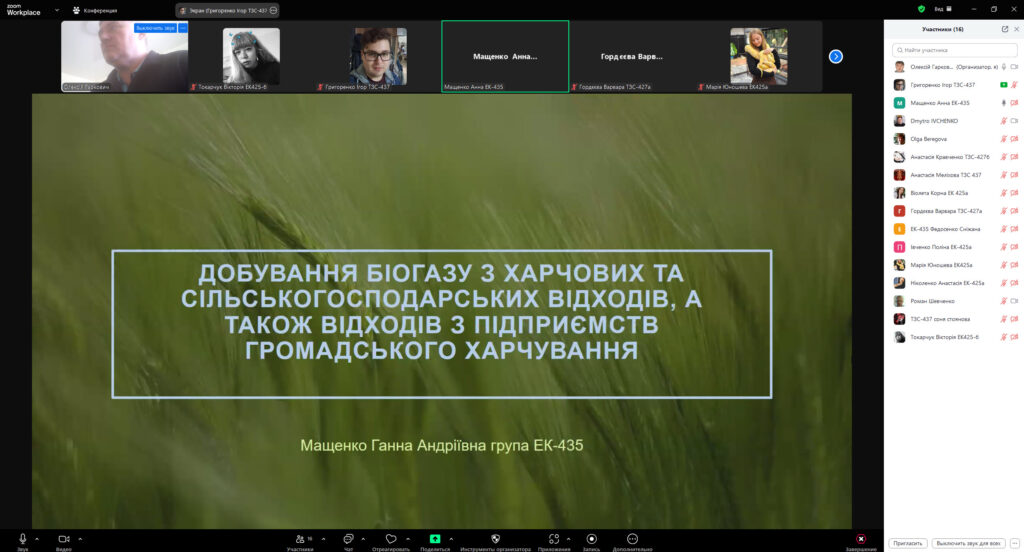Click the Найти участника search field

(954, 50)
